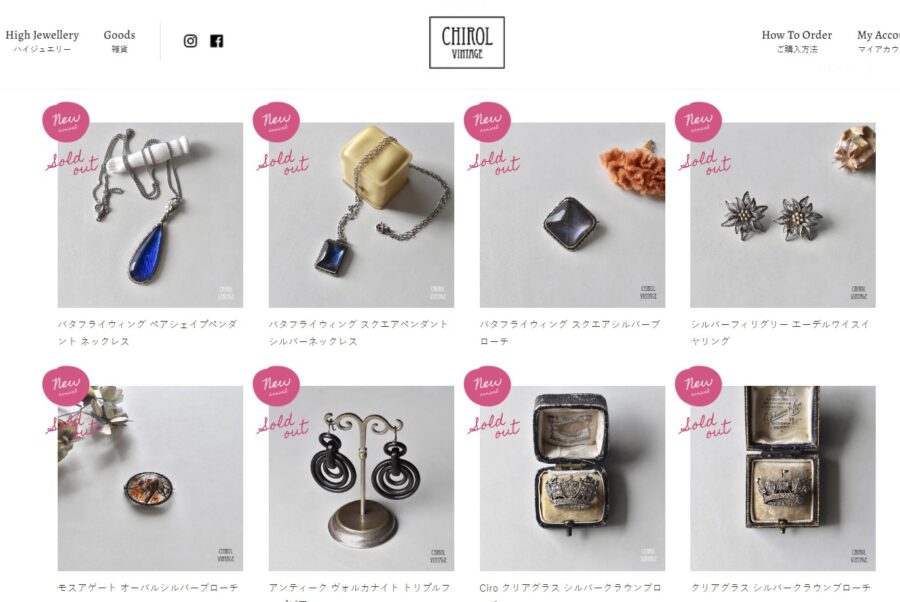900x602 pixels.
Task: Open silver filigree edelweiss earrings photo
Action: pos(783,215)
